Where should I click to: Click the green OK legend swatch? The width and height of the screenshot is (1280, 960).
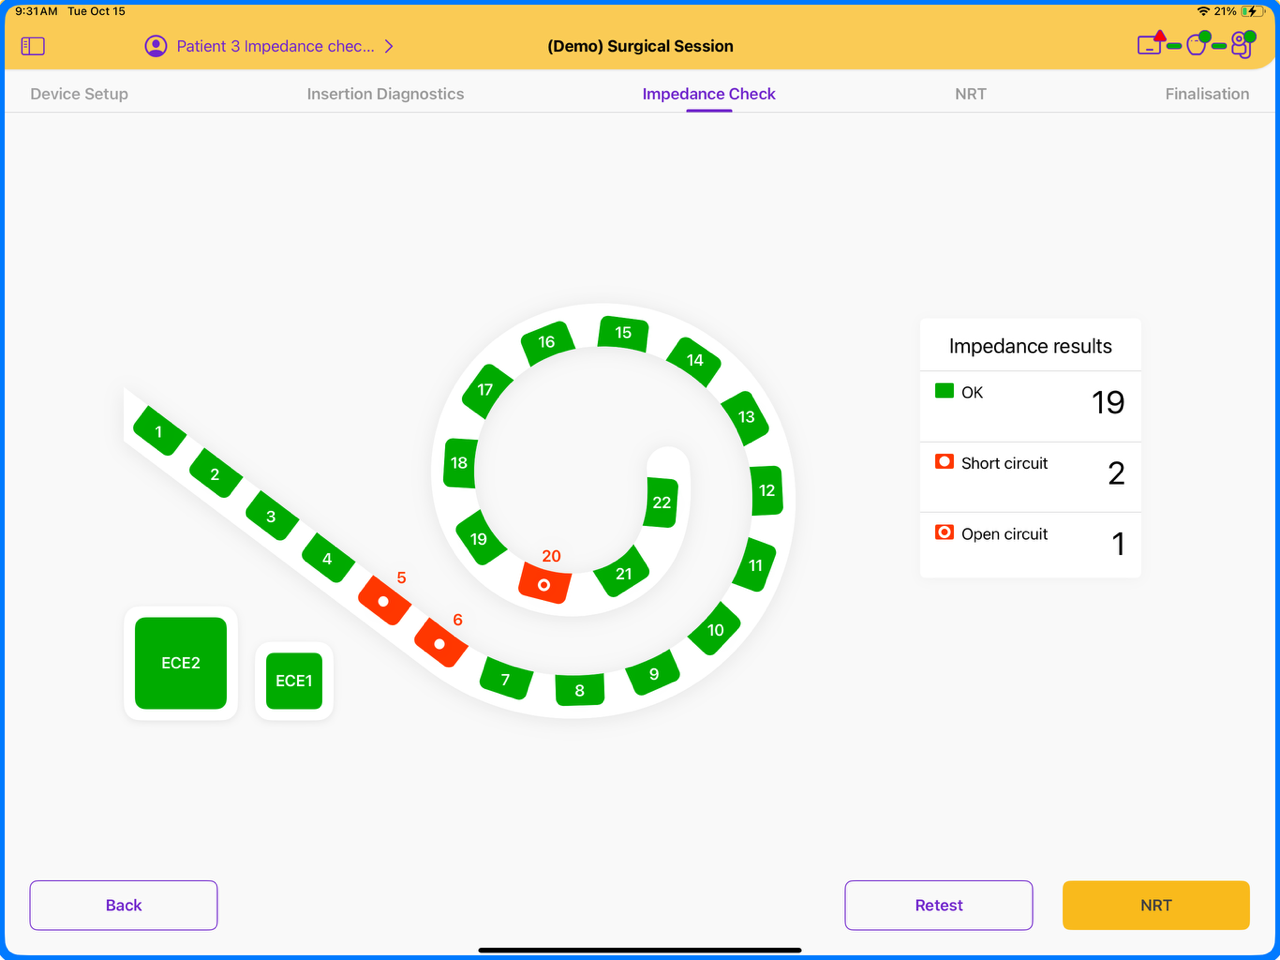coord(943,391)
